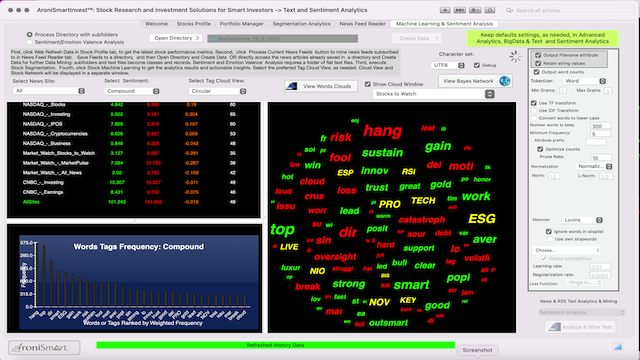Click the Screenshot button at bottom

click(x=477, y=350)
